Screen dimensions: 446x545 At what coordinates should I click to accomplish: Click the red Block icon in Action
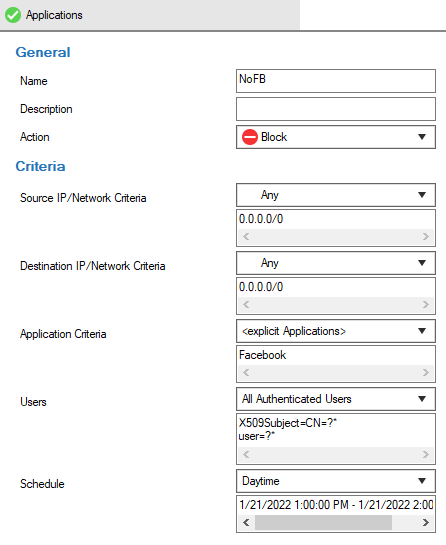click(x=250, y=137)
